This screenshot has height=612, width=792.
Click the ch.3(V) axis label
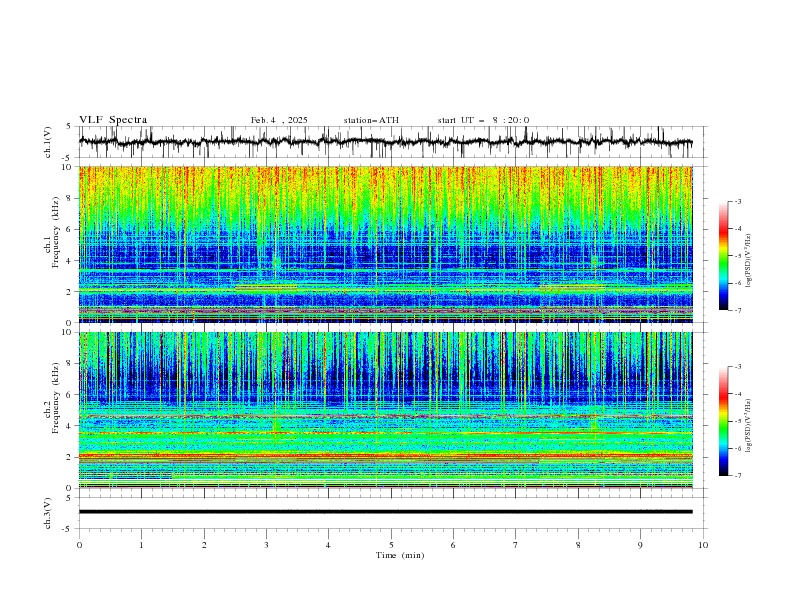coord(48,513)
